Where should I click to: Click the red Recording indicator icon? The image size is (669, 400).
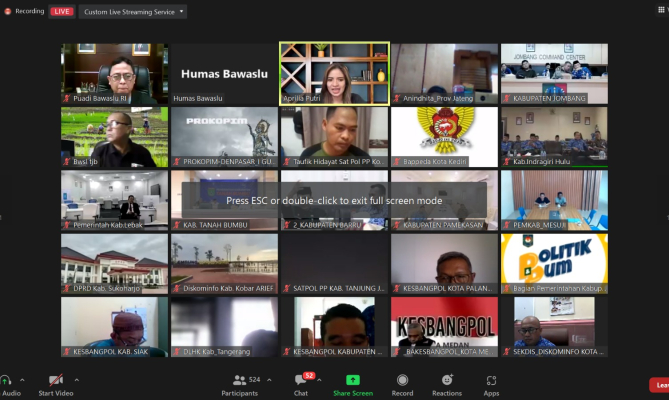pos(9,11)
